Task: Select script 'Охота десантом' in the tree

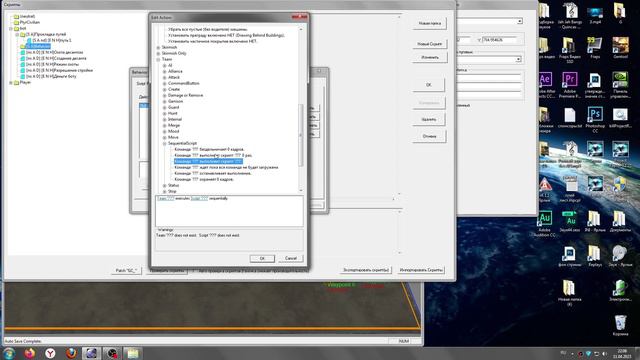Action: point(54,52)
